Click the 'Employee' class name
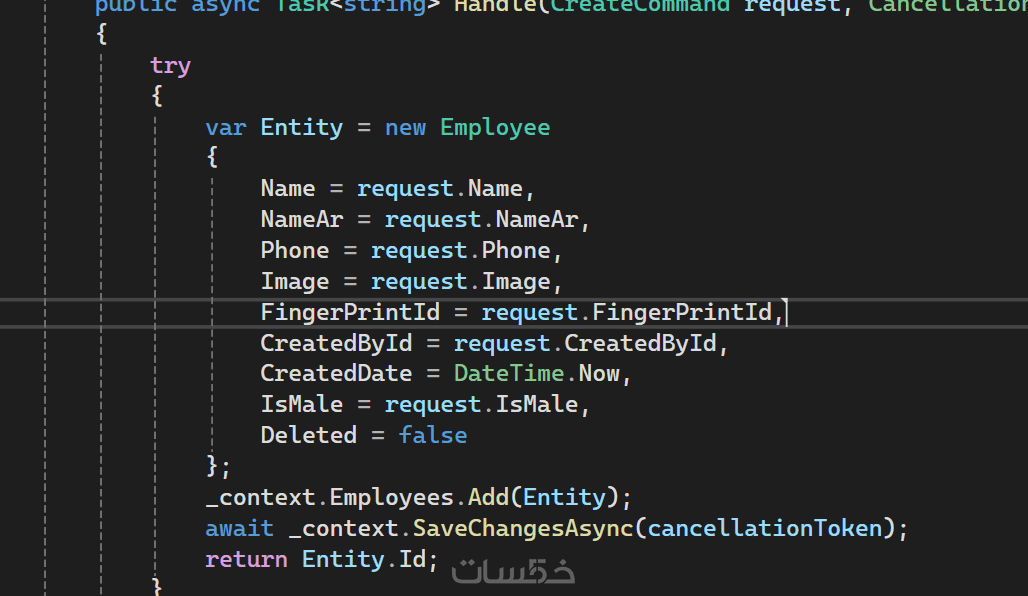Viewport: 1028px width, 596px height. [x=495, y=128]
